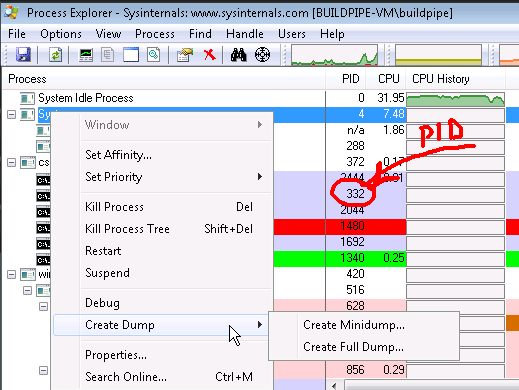Click the Process Explorer title bar icon
This screenshot has height=390, width=519.
point(12,12)
